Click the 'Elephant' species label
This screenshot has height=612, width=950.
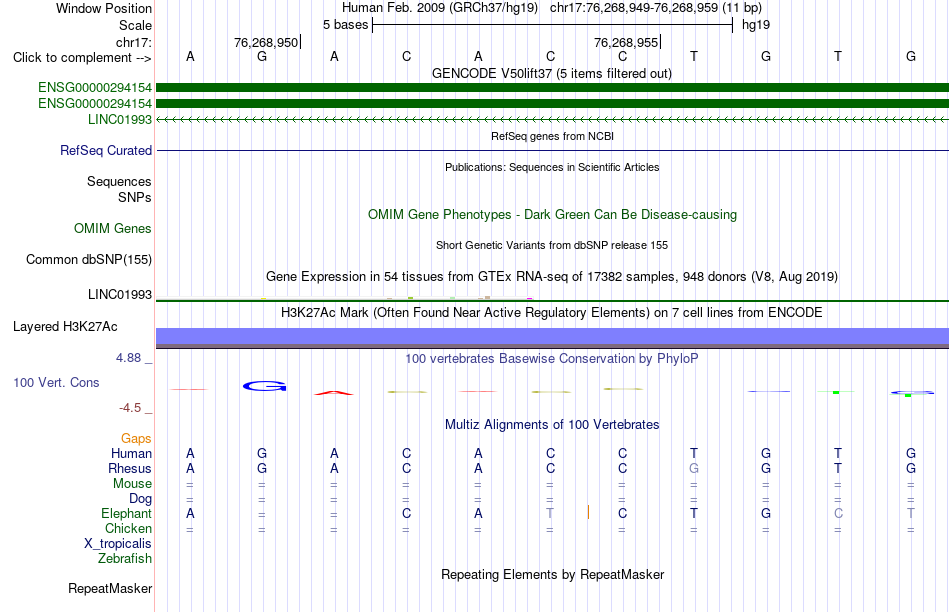coord(127,513)
